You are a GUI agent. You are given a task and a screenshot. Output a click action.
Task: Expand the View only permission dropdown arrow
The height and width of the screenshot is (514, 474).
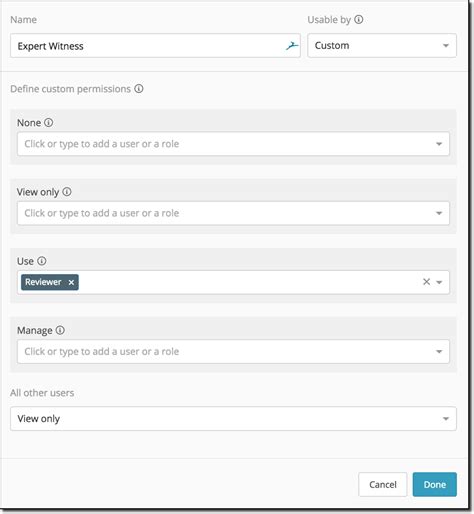(x=439, y=213)
